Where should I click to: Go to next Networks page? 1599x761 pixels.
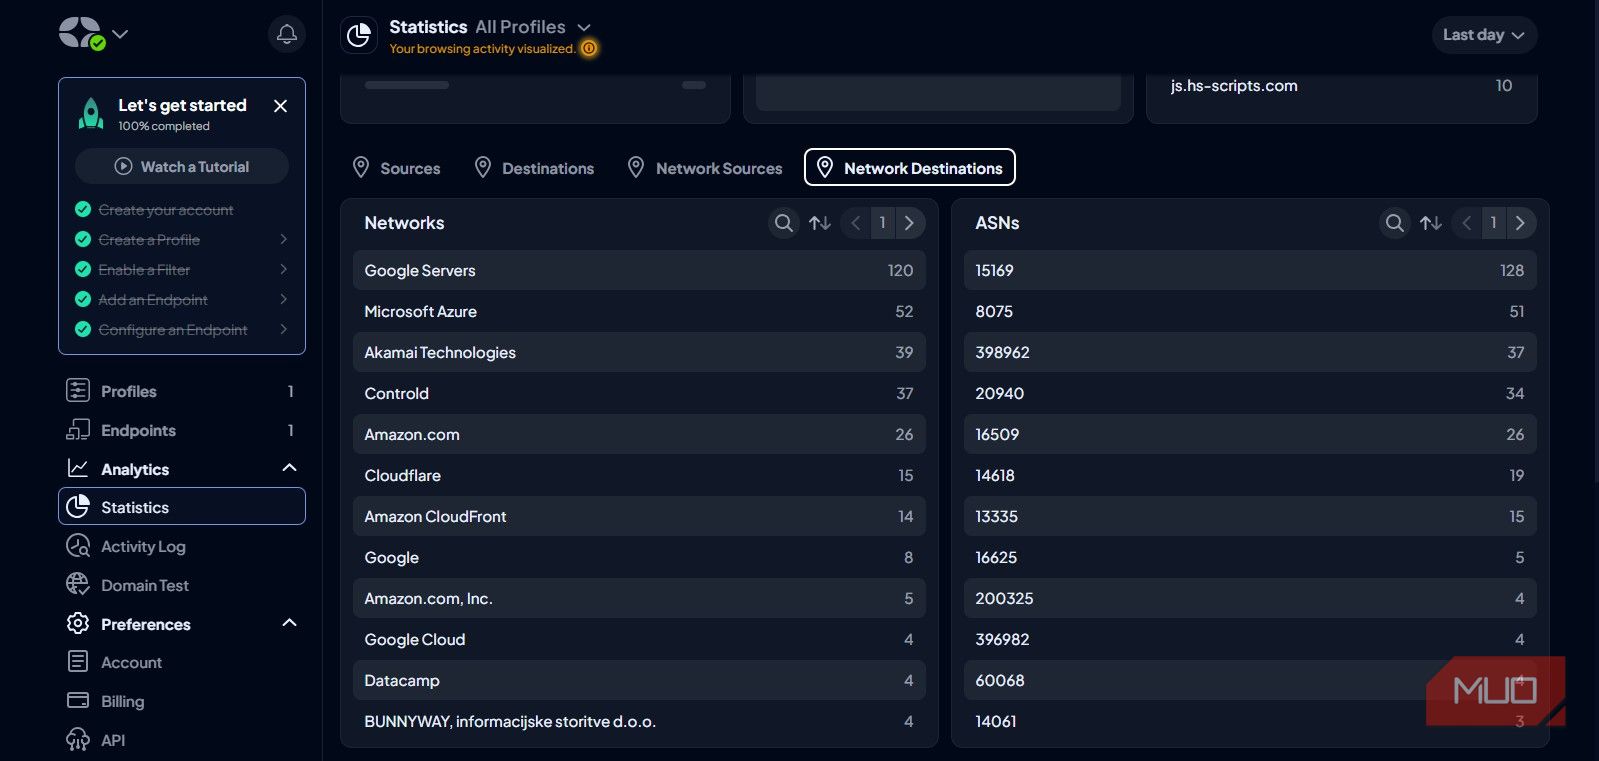point(909,223)
